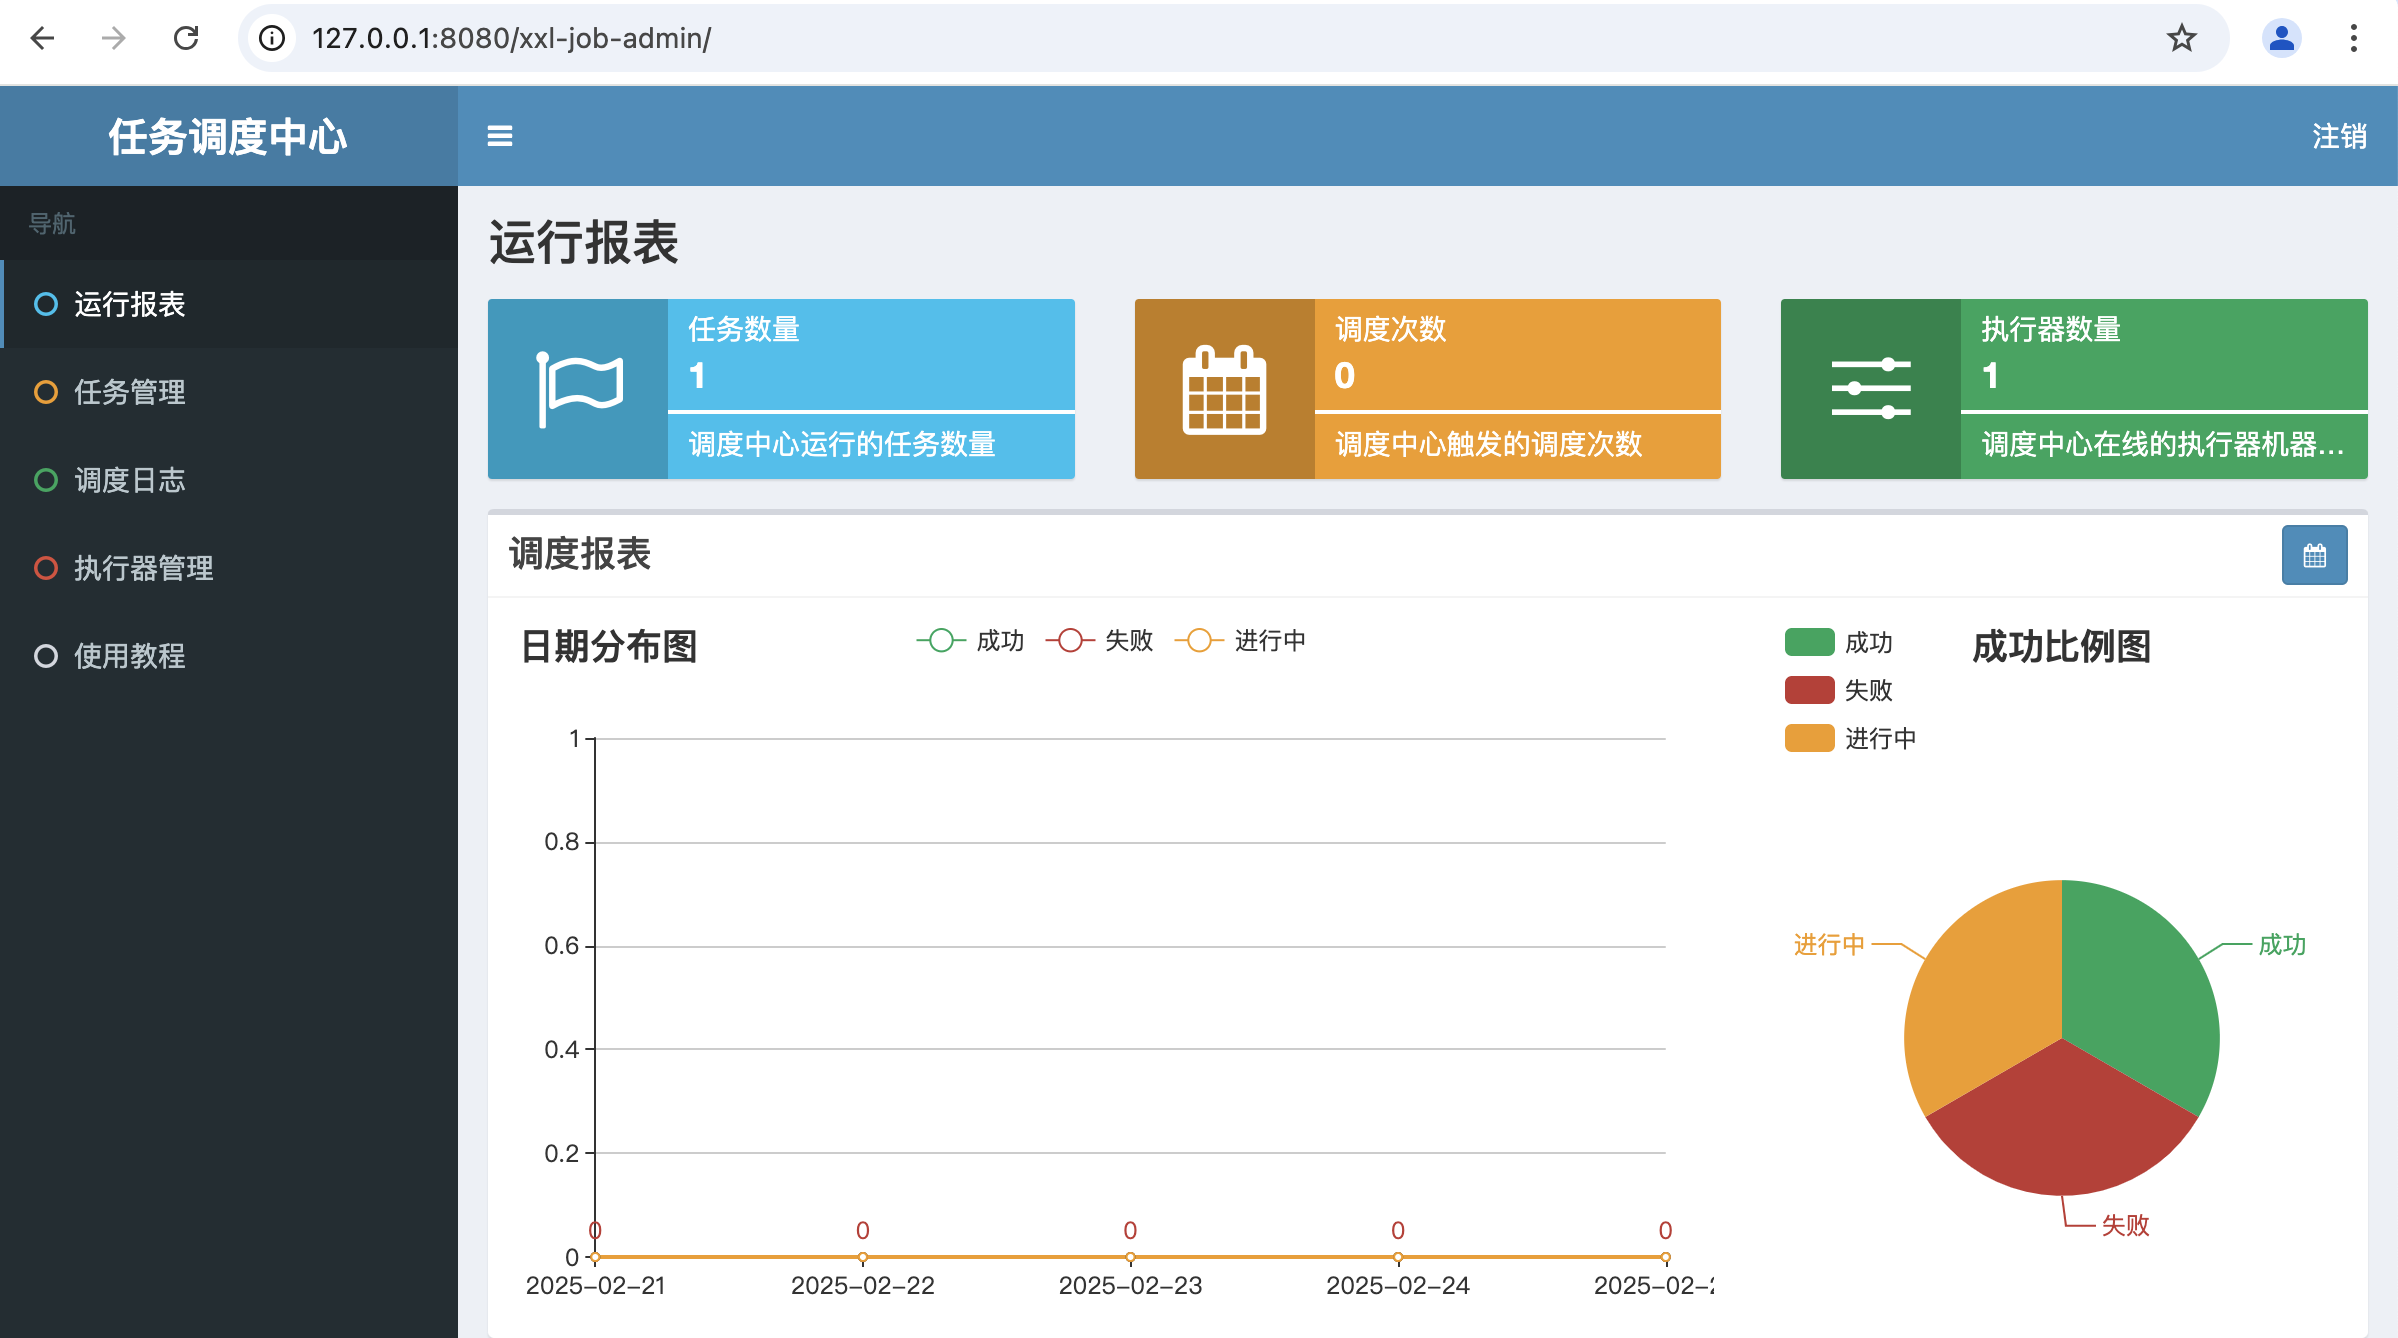The width and height of the screenshot is (2398, 1338).
Task: Click 任务调度中心 logo link
Action: (x=228, y=136)
